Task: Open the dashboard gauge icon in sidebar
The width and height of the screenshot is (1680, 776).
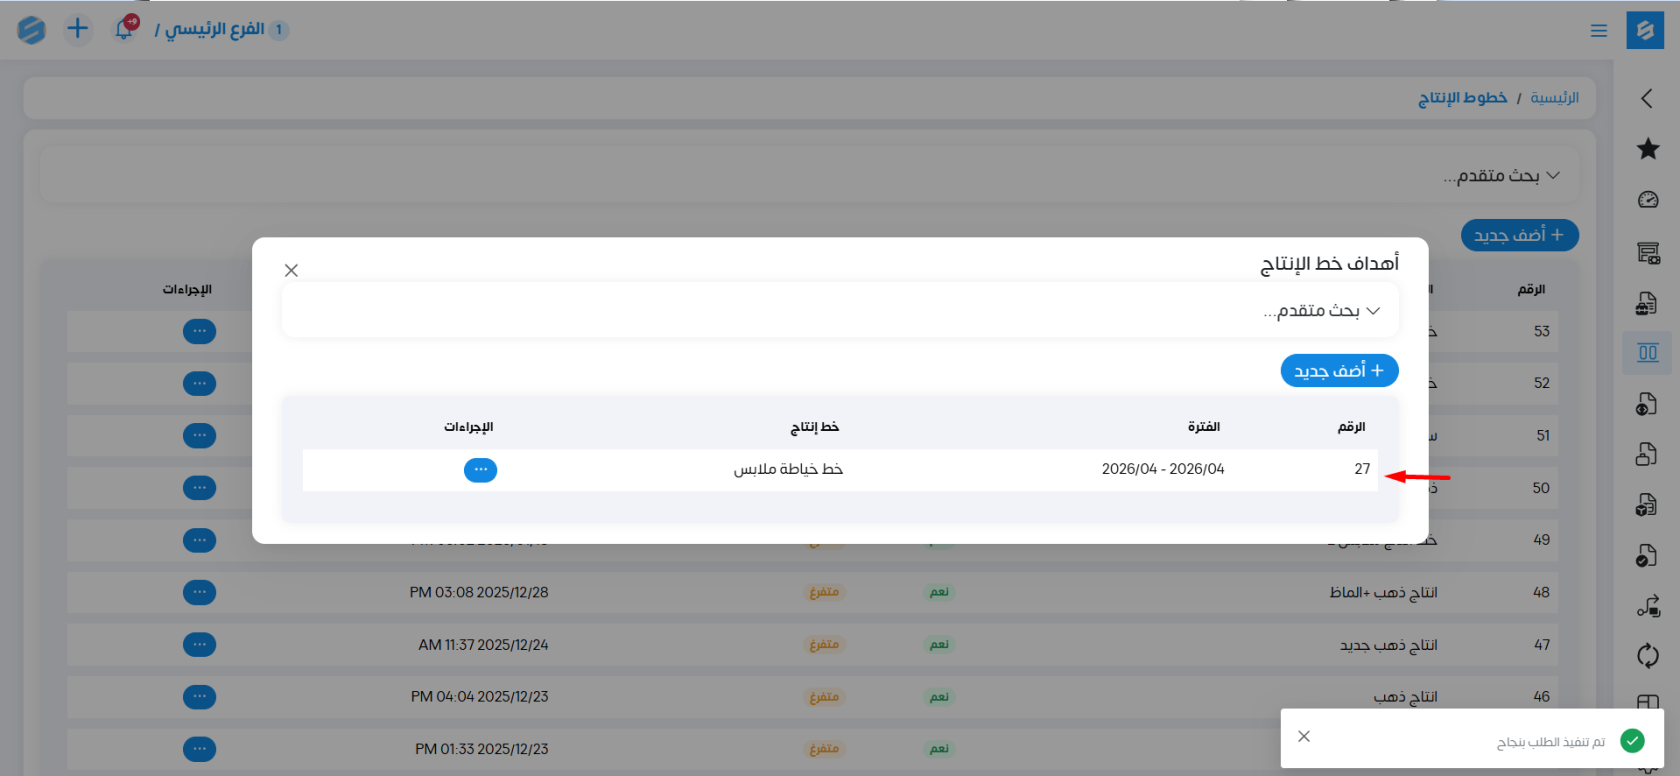Action: [x=1647, y=200]
